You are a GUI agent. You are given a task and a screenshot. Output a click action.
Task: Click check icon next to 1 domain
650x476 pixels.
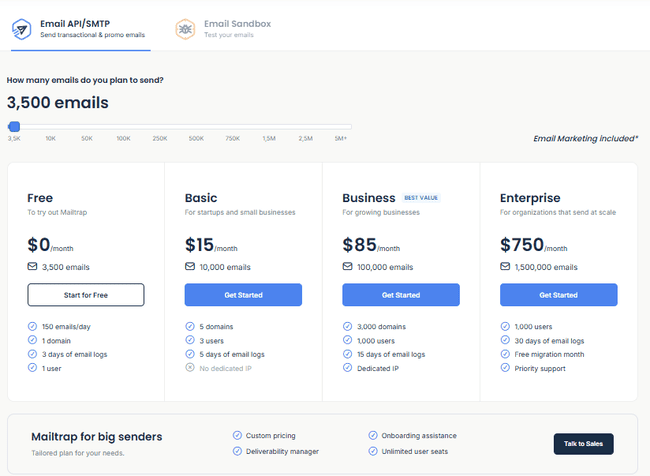(32, 340)
